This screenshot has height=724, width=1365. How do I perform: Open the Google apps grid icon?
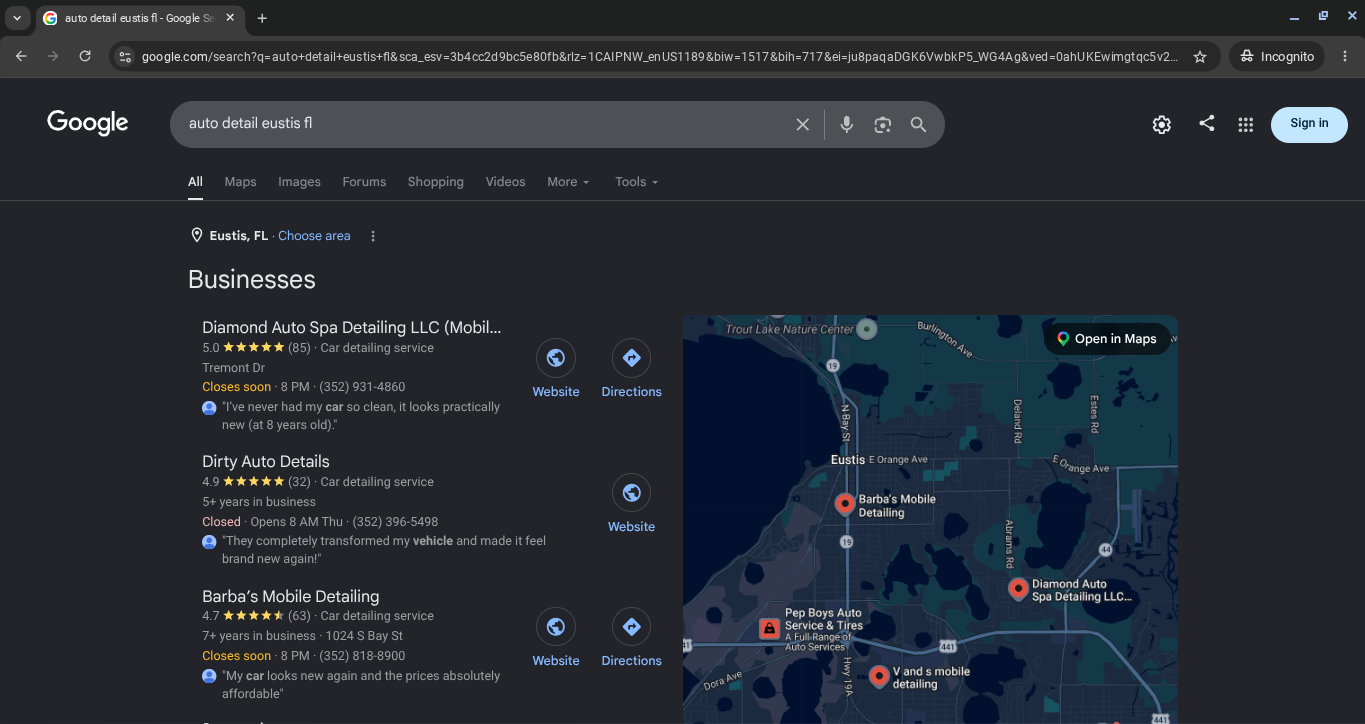(1245, 125)
